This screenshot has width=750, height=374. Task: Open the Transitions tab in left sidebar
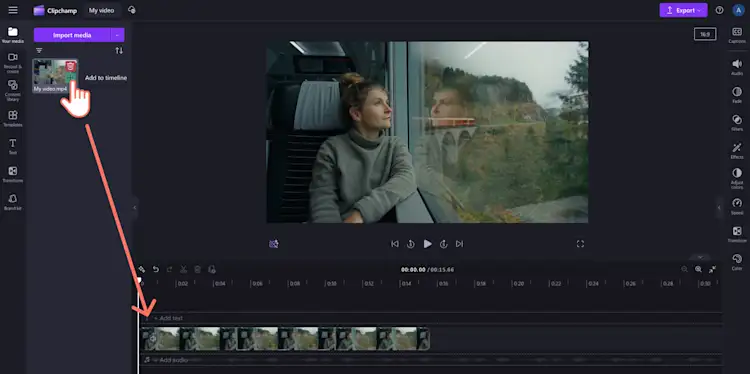pos(13,174)
